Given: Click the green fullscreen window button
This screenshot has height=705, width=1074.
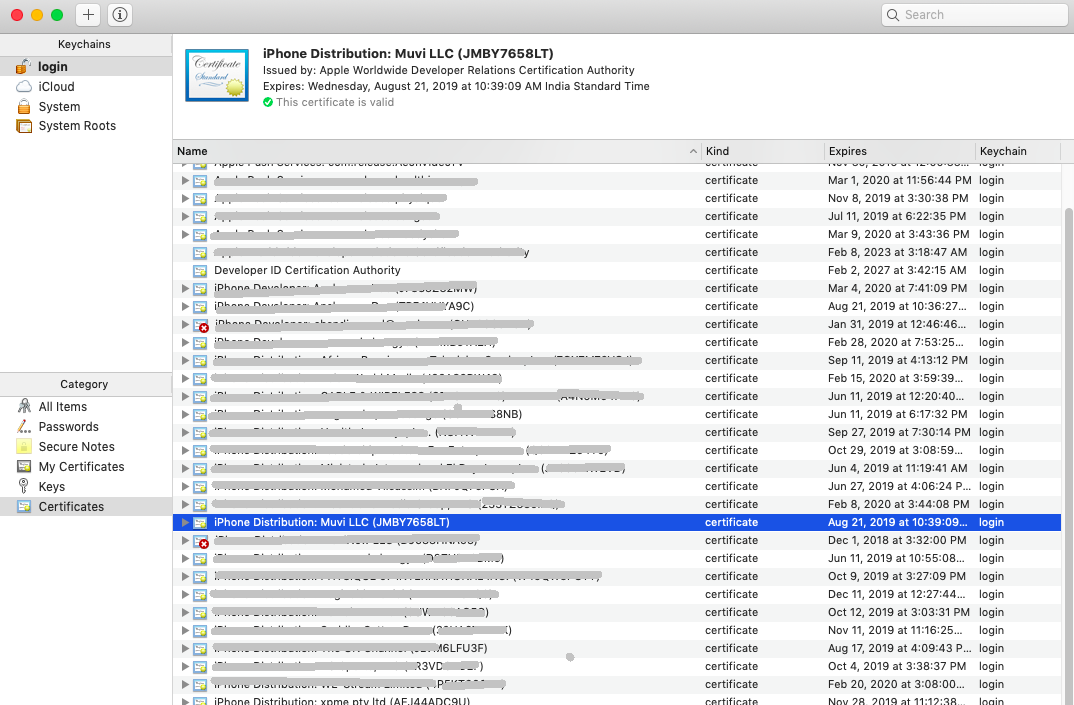Looking at the screenshot, I should pos(58,14).
